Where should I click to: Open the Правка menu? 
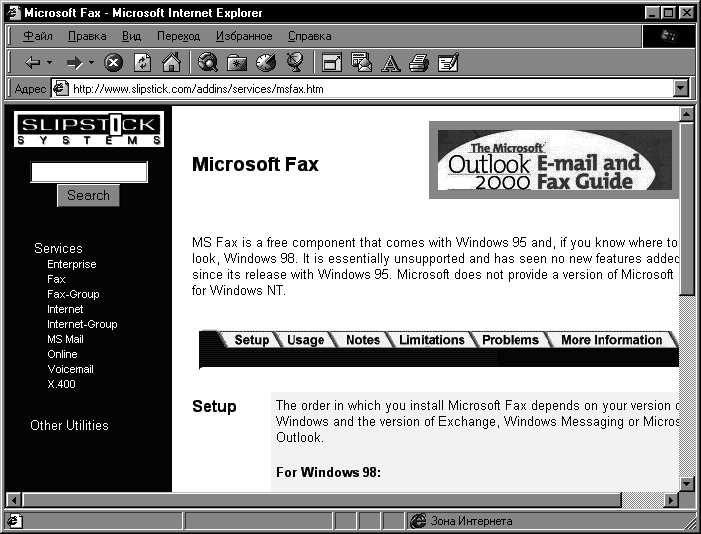87,36
